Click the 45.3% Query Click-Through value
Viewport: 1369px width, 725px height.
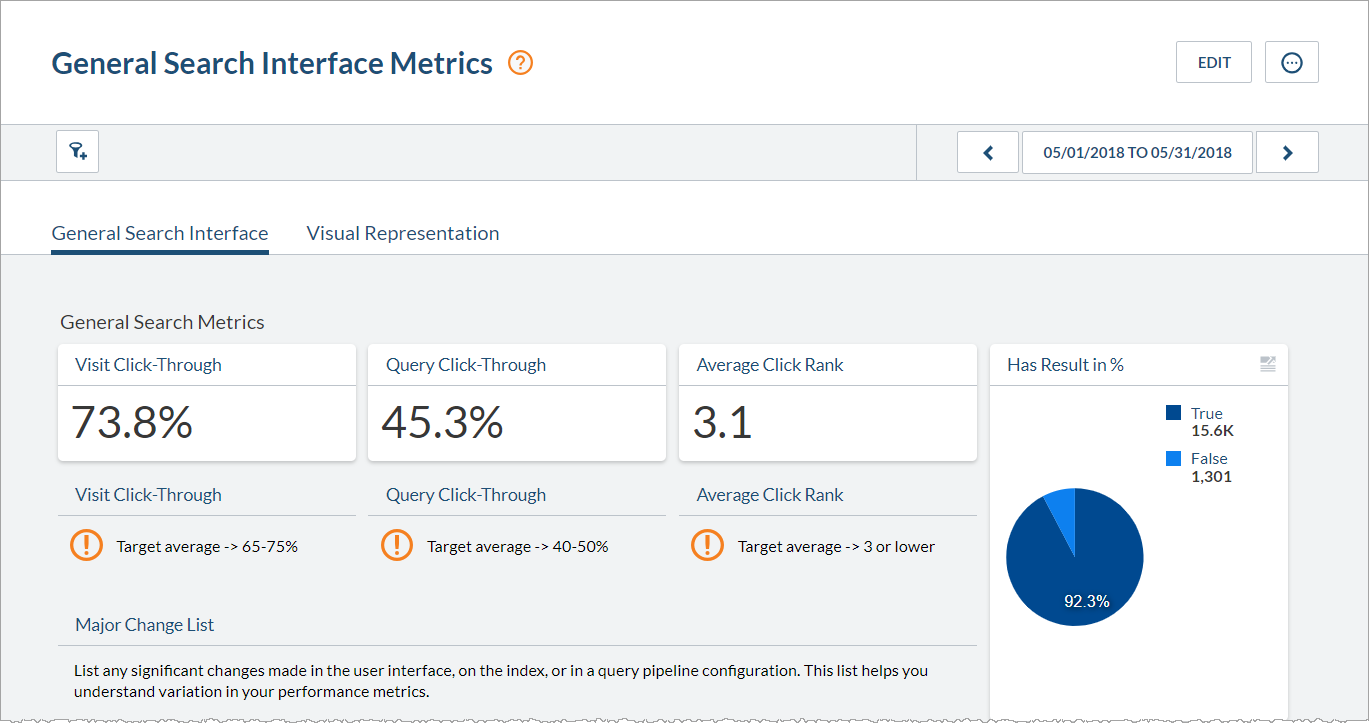pos(442,423)
